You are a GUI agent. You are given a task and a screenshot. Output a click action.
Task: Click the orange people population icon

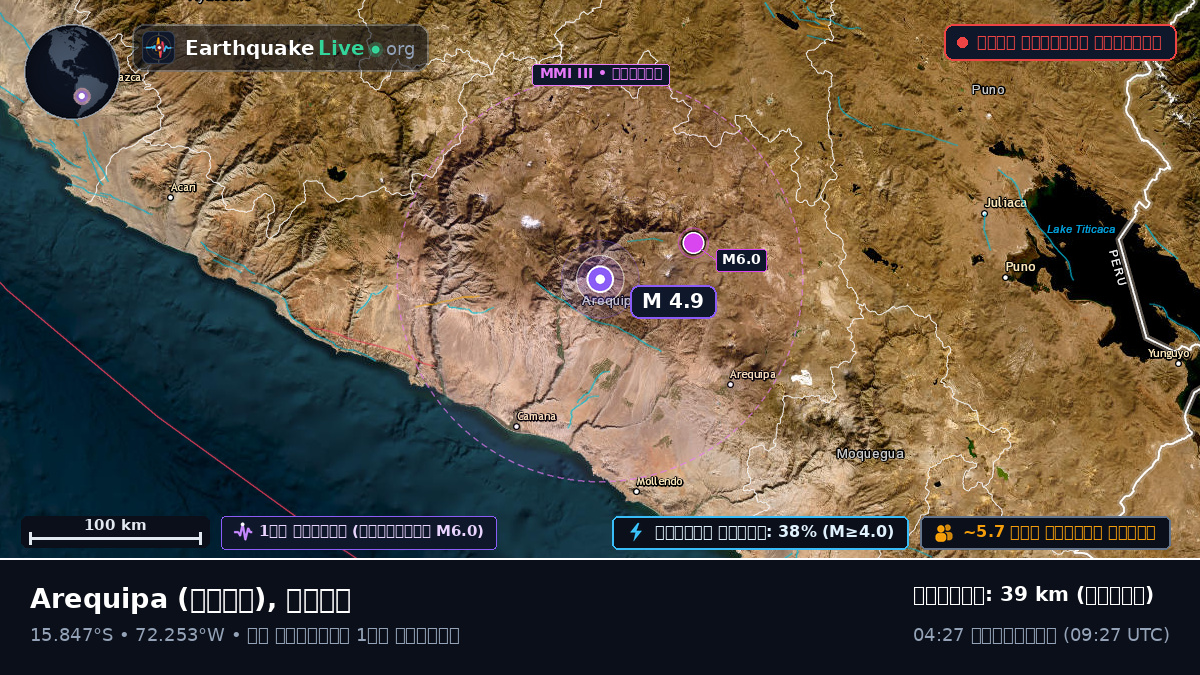tap(944, 533)
